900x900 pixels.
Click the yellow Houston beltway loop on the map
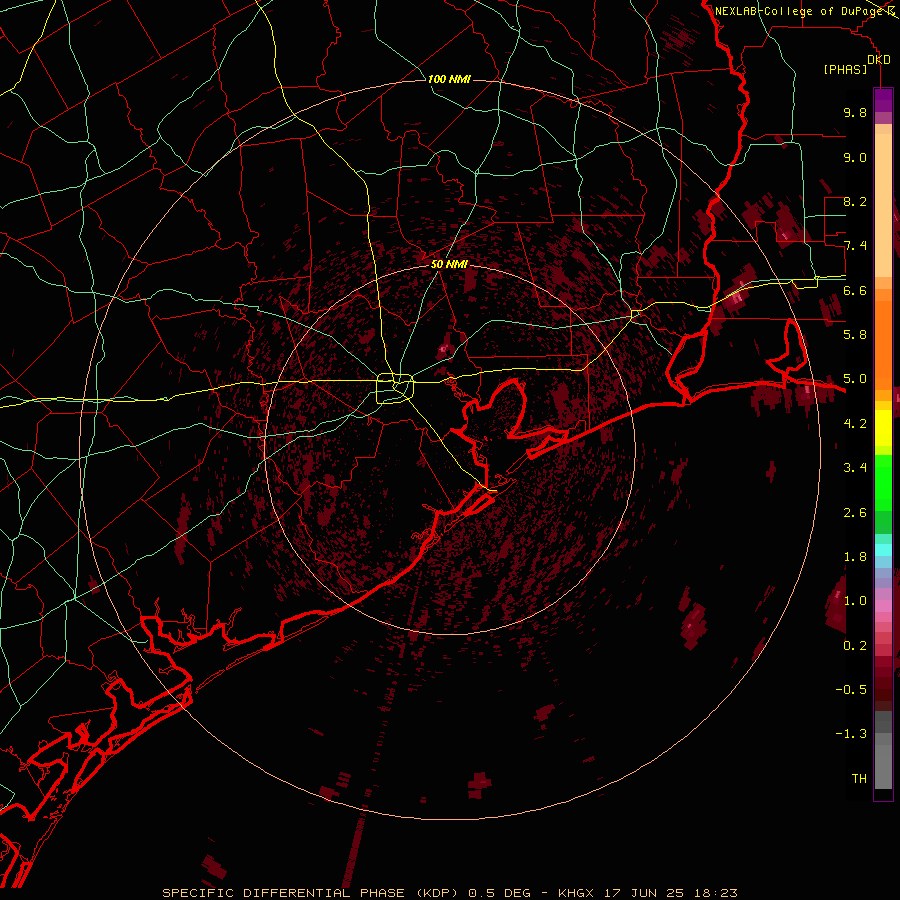click(395, 388)
